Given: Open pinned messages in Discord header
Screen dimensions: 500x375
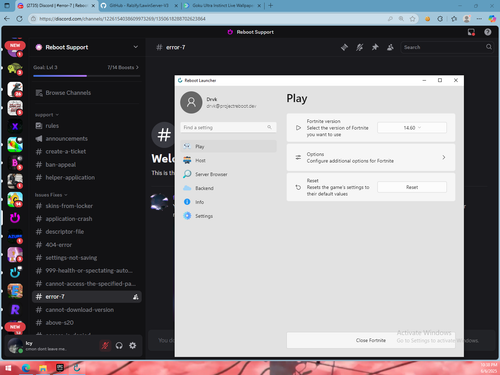Looking at the screenshot, I should tap(375, 47).
